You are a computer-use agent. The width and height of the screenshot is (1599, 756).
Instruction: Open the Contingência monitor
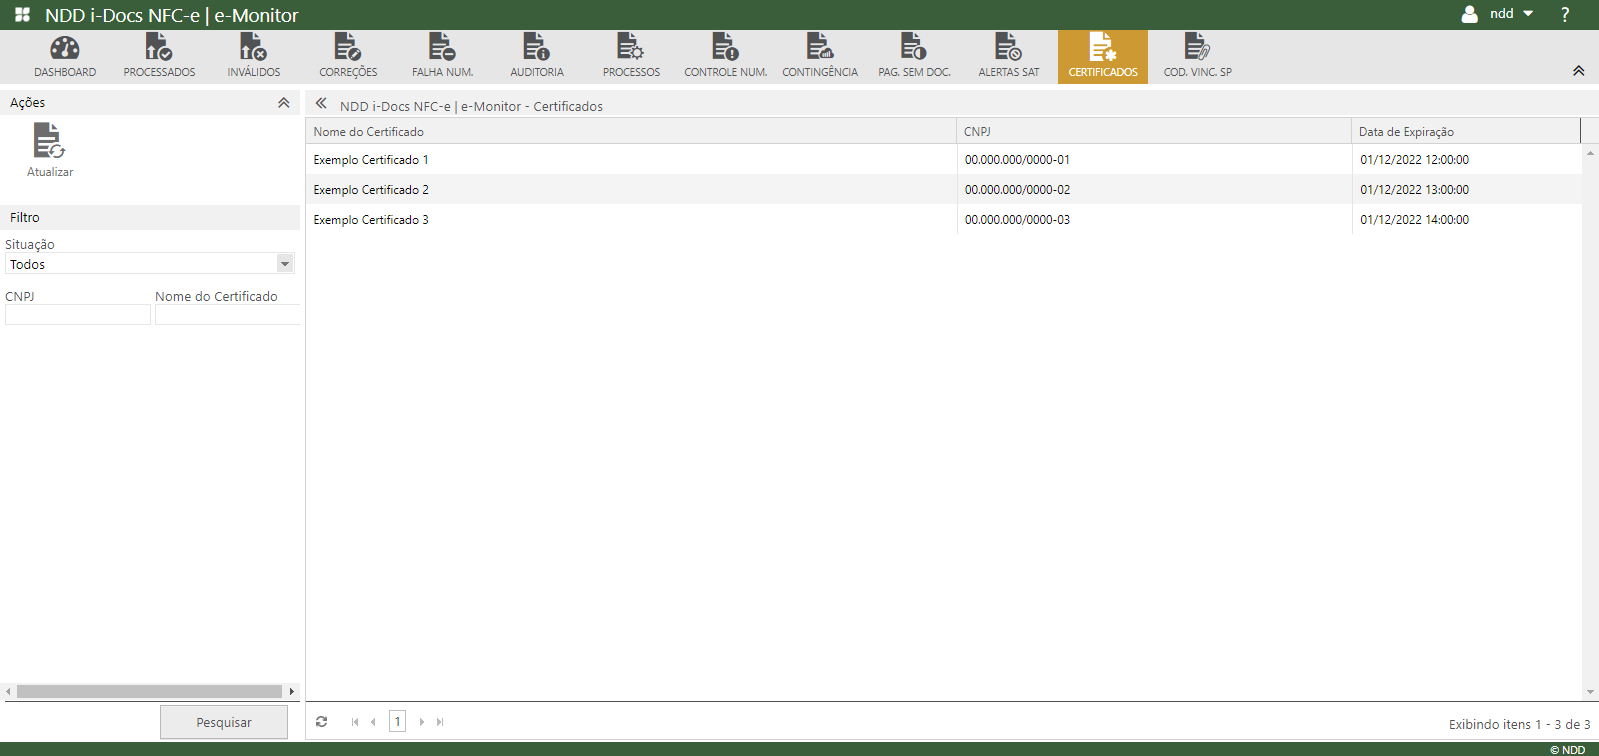click(x=820, y=56)
